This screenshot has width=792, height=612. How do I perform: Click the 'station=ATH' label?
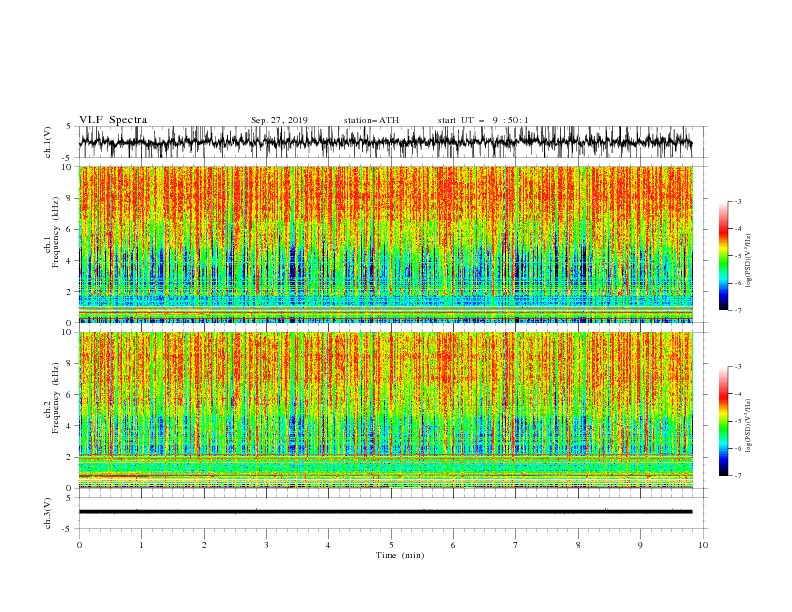pos(371,120)
